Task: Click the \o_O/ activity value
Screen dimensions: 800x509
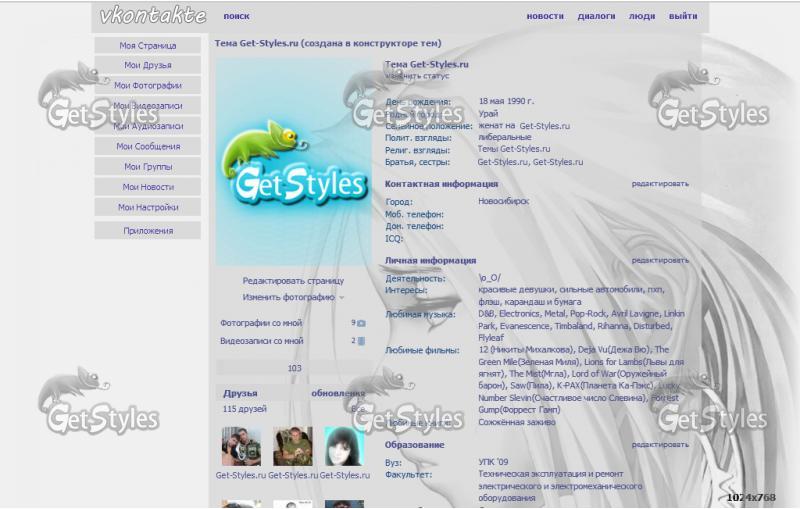Action: point(489,278)
